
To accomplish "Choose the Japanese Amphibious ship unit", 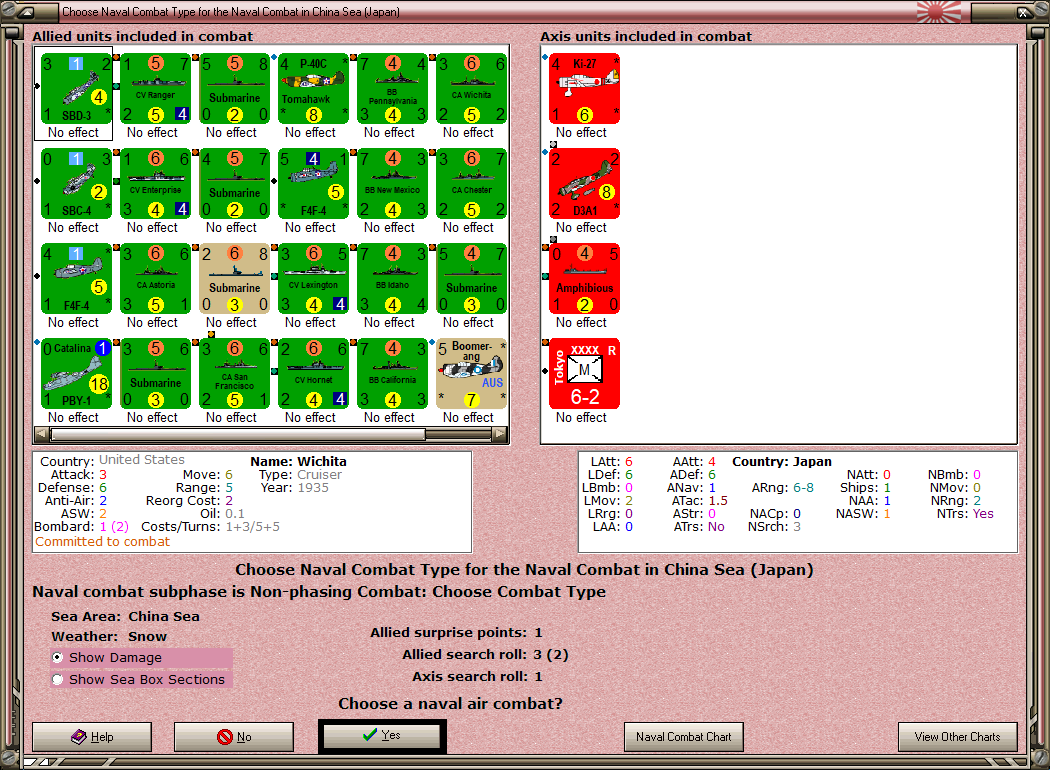I will (x=585, y=279).
